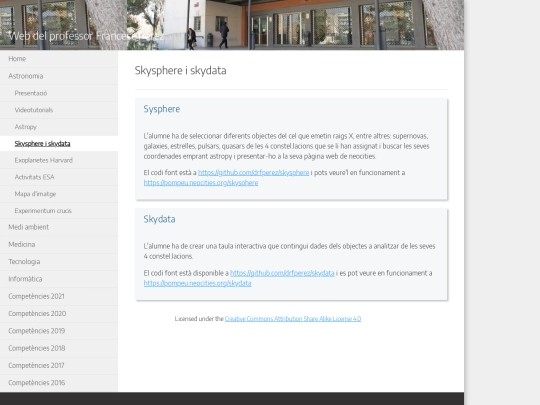Go to the Presentació page

click(x=59, y=93)
